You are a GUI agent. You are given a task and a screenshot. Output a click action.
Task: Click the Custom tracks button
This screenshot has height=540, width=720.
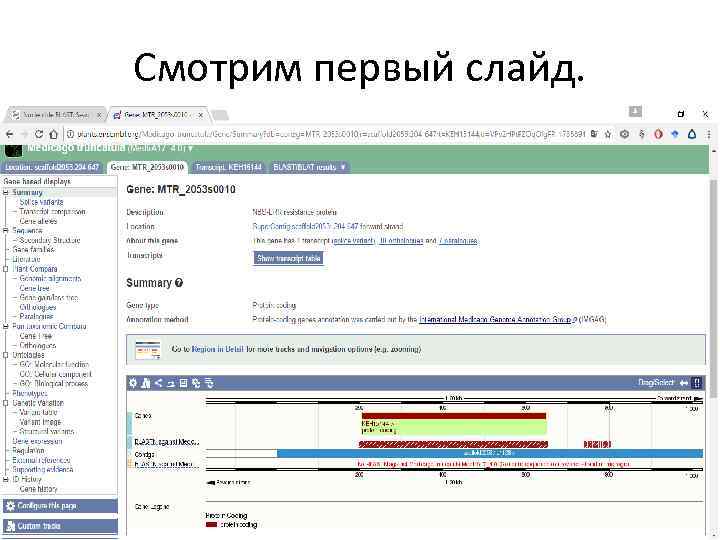[x=60, y=526]
